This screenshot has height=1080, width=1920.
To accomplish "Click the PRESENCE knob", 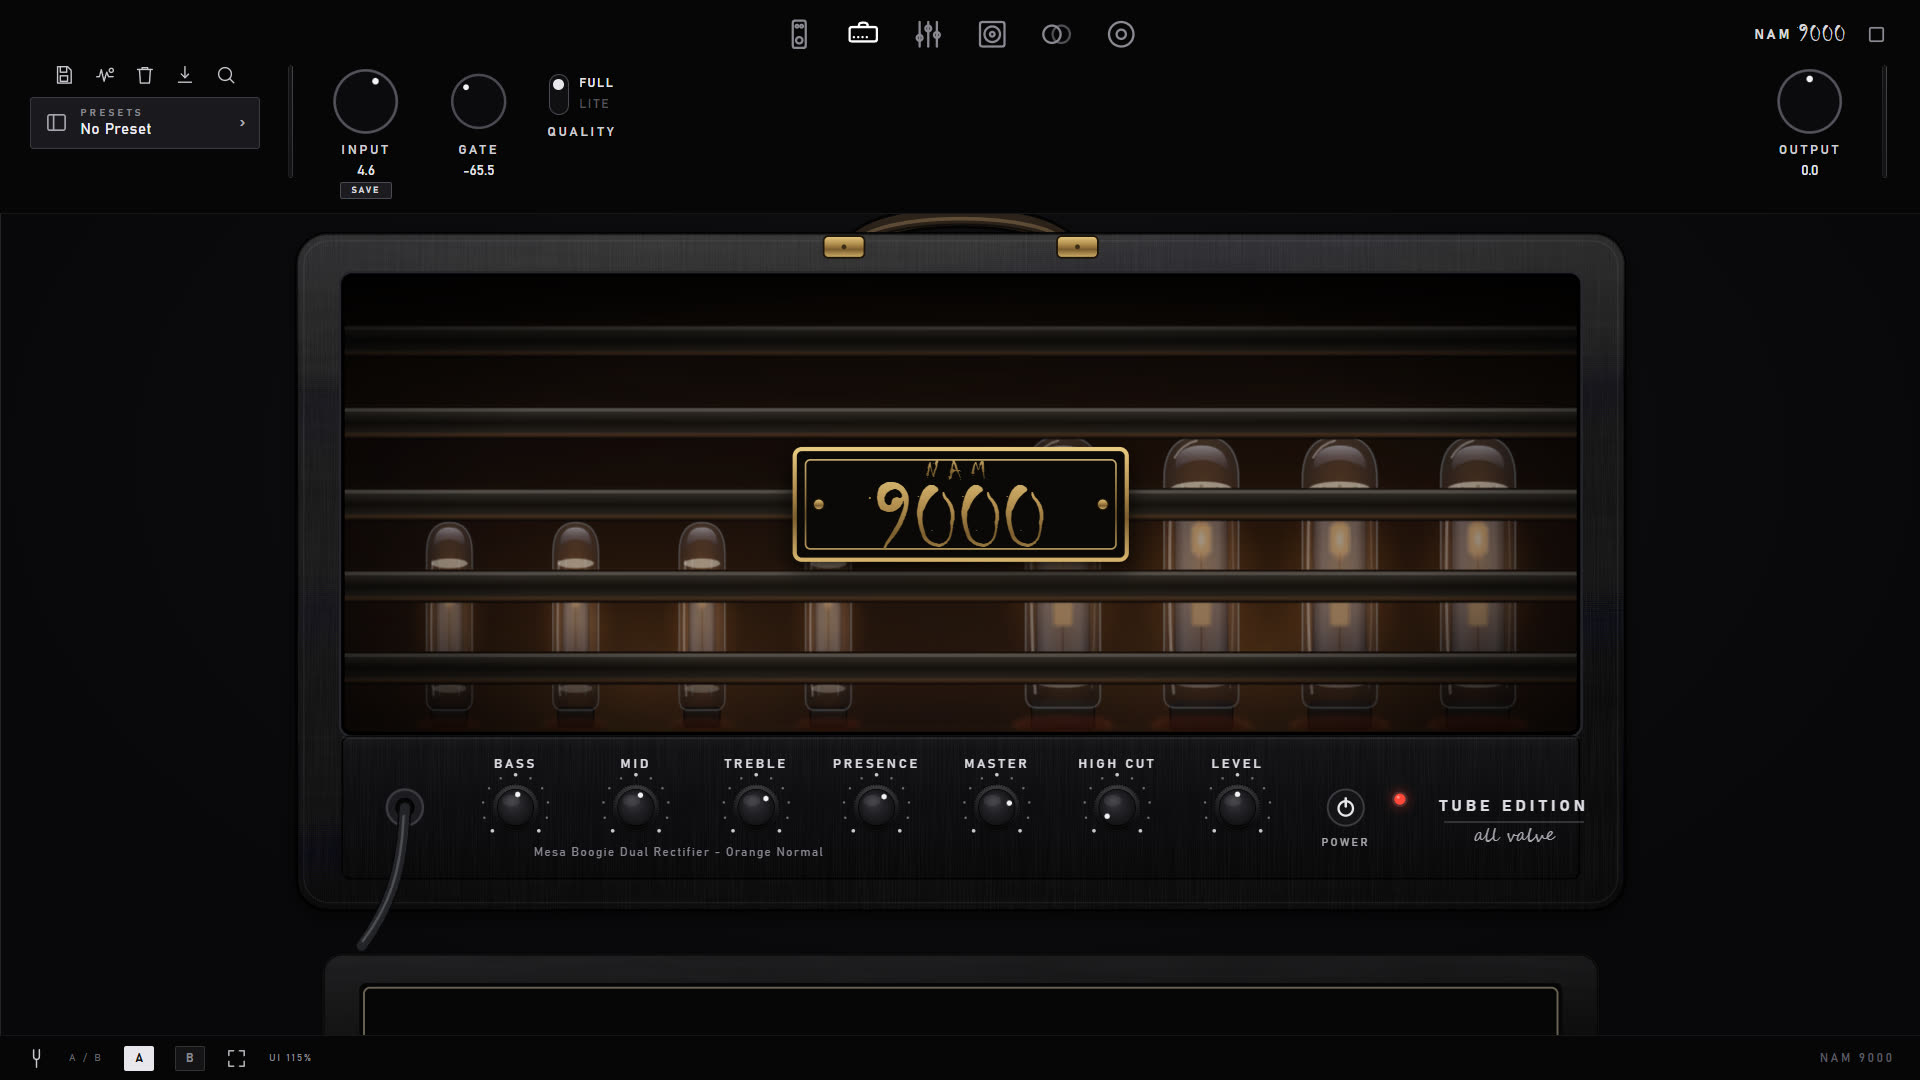I will click(x=876, y=806).
